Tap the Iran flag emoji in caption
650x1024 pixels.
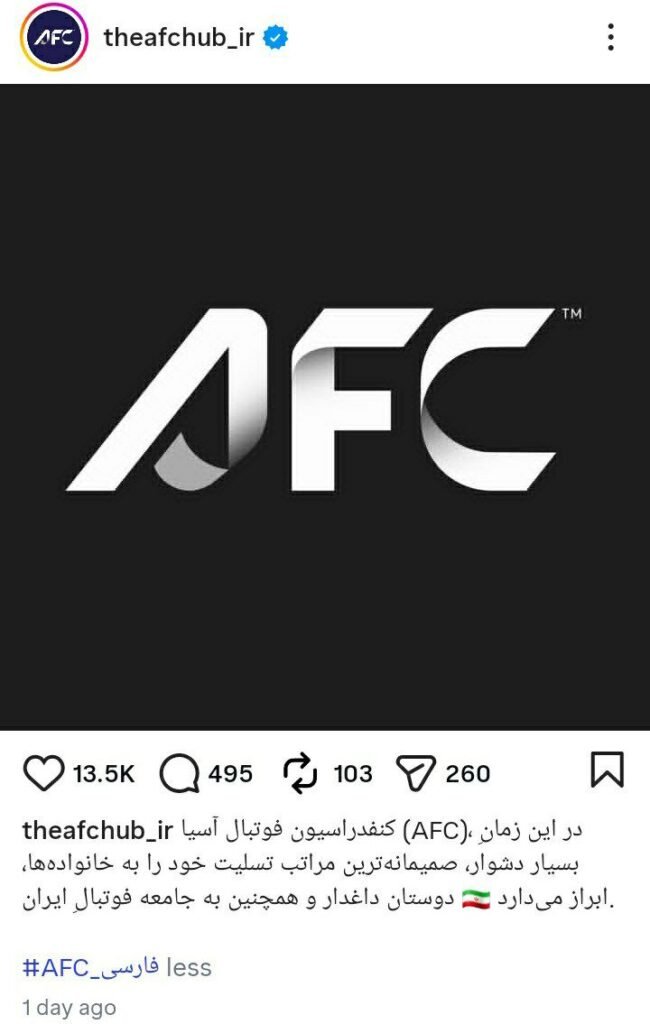(x=476, y=899)
